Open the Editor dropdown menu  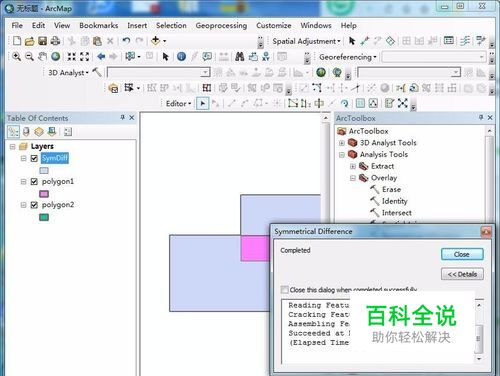pyautogui.click(x=178, y=104)
